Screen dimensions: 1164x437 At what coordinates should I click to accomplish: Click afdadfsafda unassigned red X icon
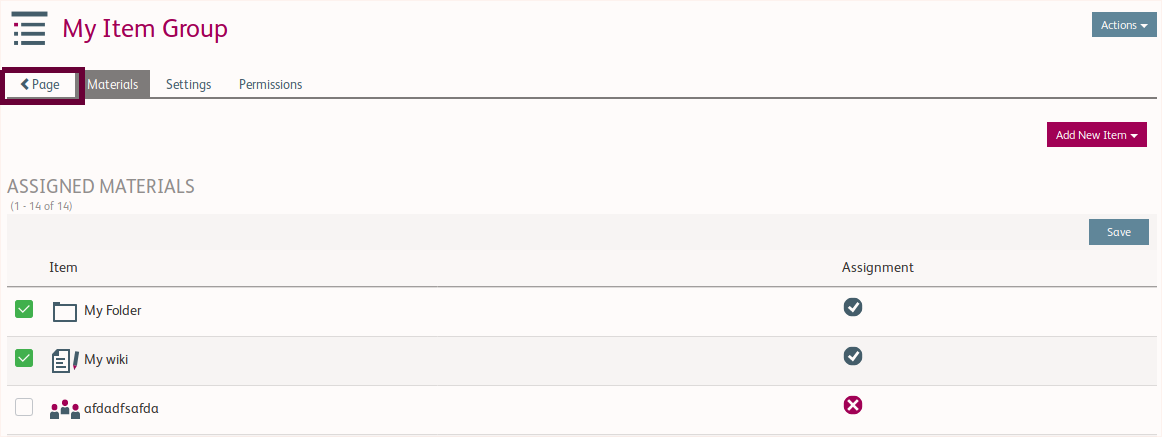coord(853,405)
